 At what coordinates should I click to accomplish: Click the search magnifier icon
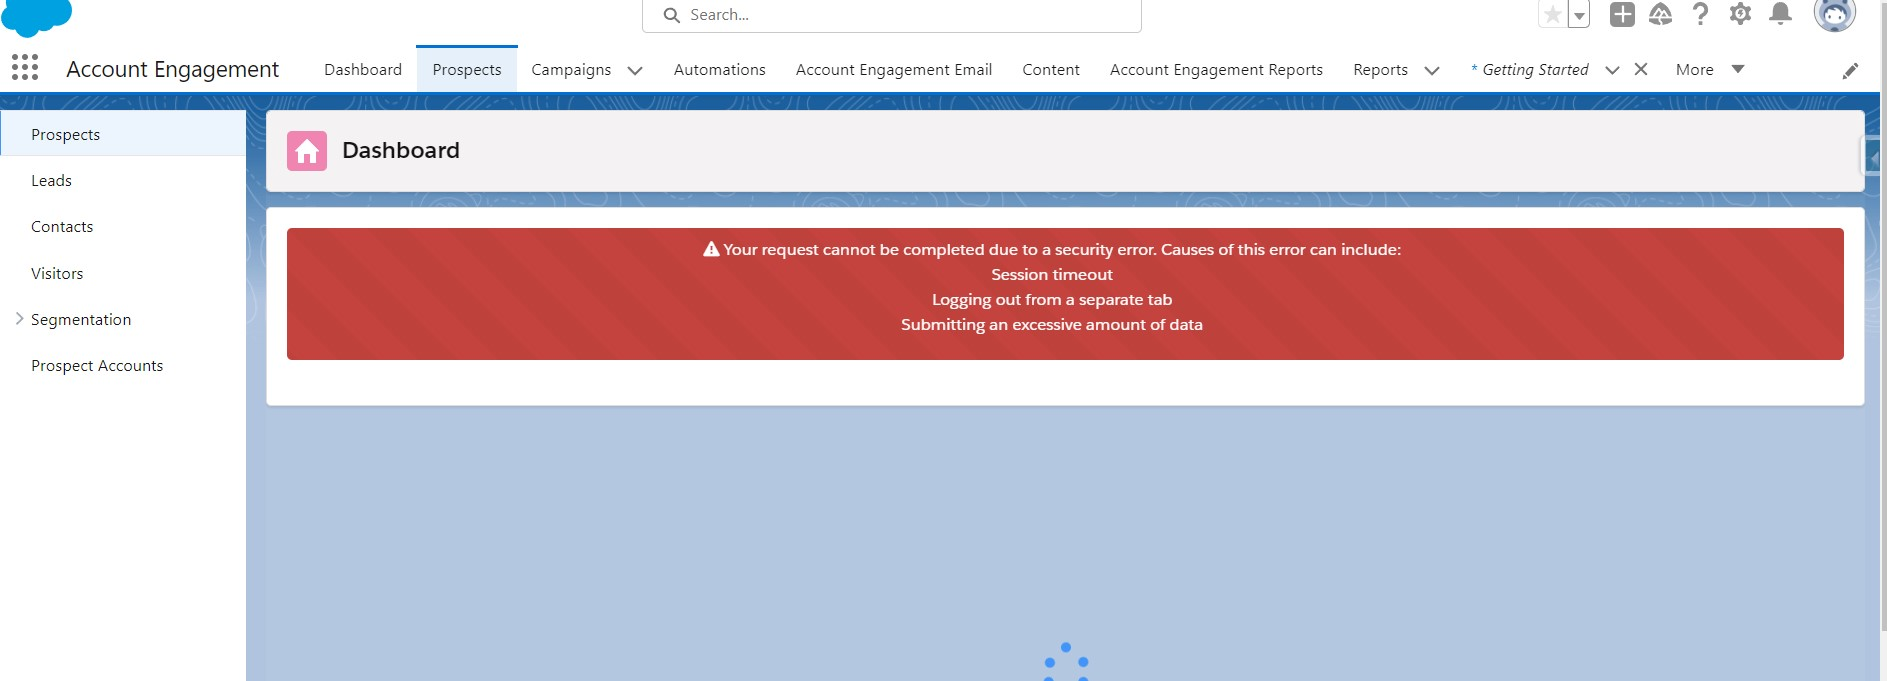(672, 15)
